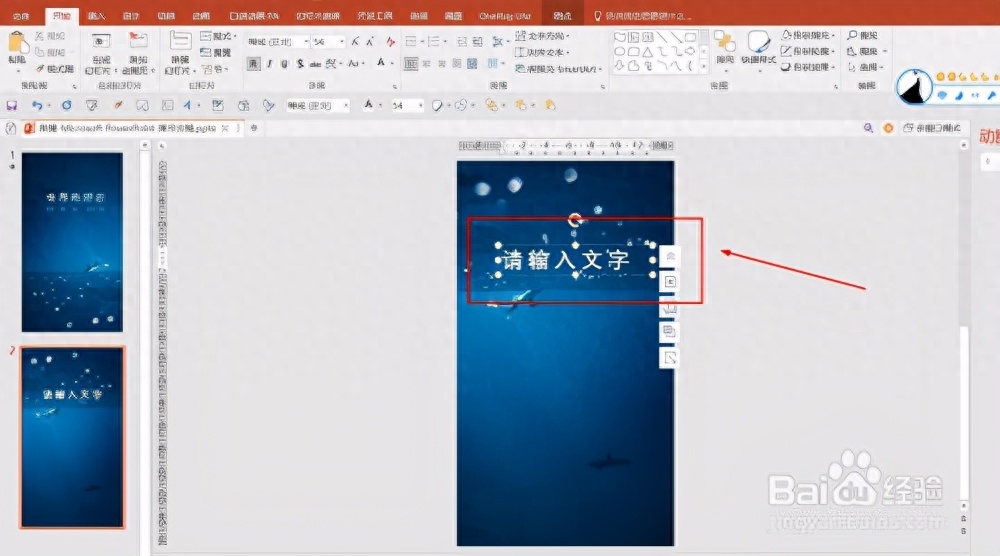Image resolution: width=1000 pixels, height=556 pixels.
Task: Pick the triangle shape from shapes gallery
Action: coord(647,52)
